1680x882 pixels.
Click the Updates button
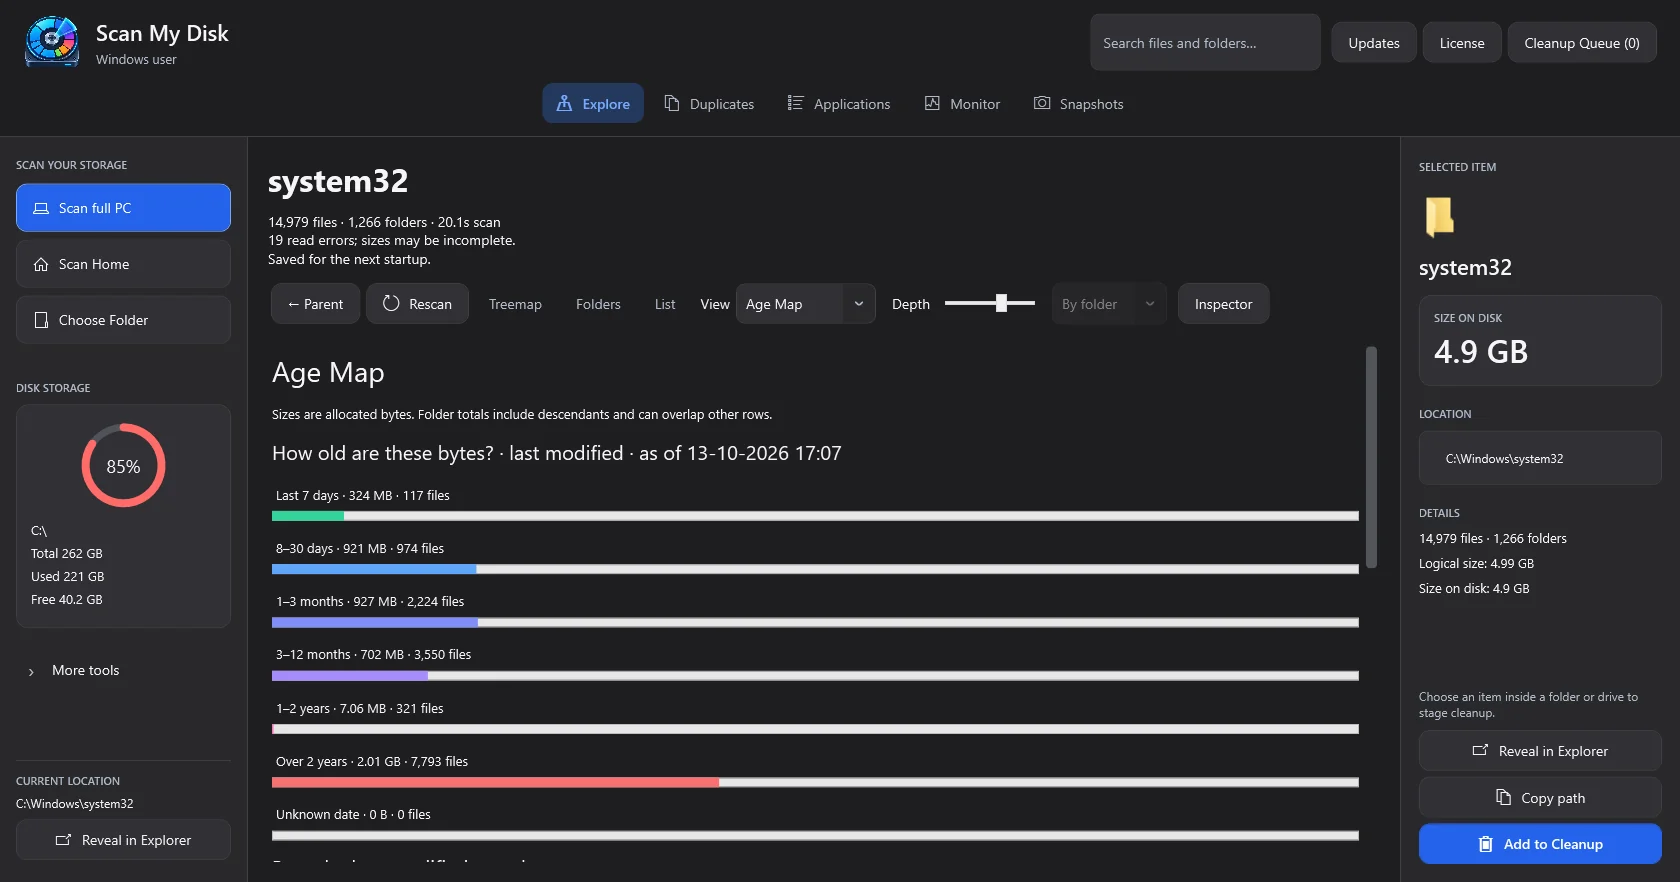[x=1374, y=43]
